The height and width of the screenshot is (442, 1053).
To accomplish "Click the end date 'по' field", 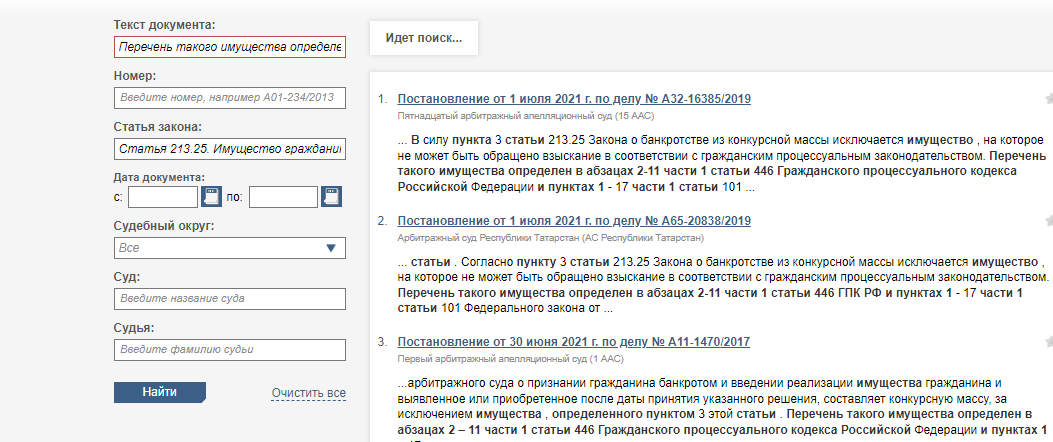I will (x=282, y=197).
